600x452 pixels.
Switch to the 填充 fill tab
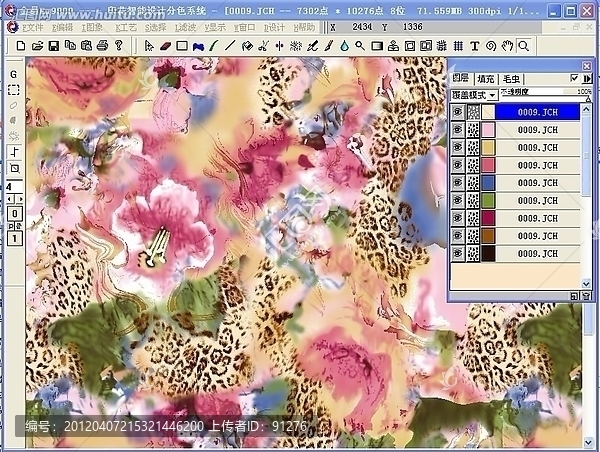click(x=486, y=79)
